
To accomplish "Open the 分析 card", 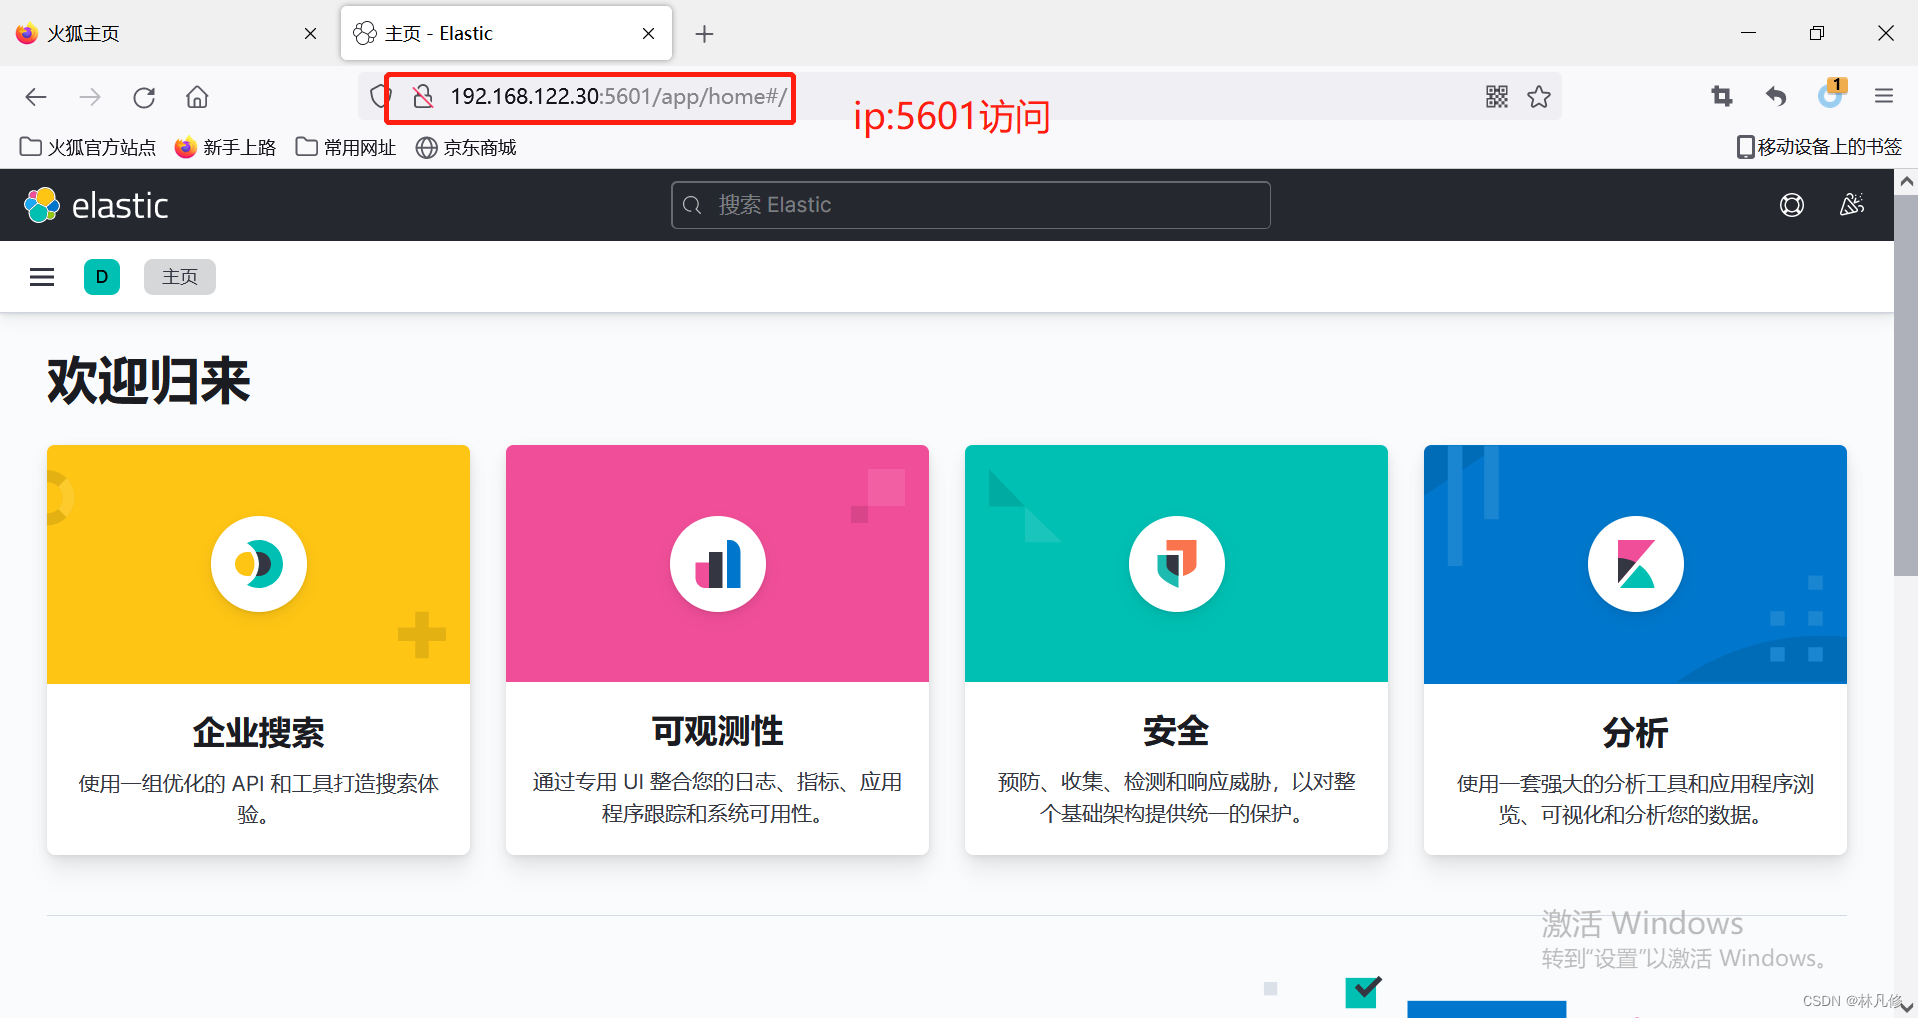I will tap(1635, 650).
